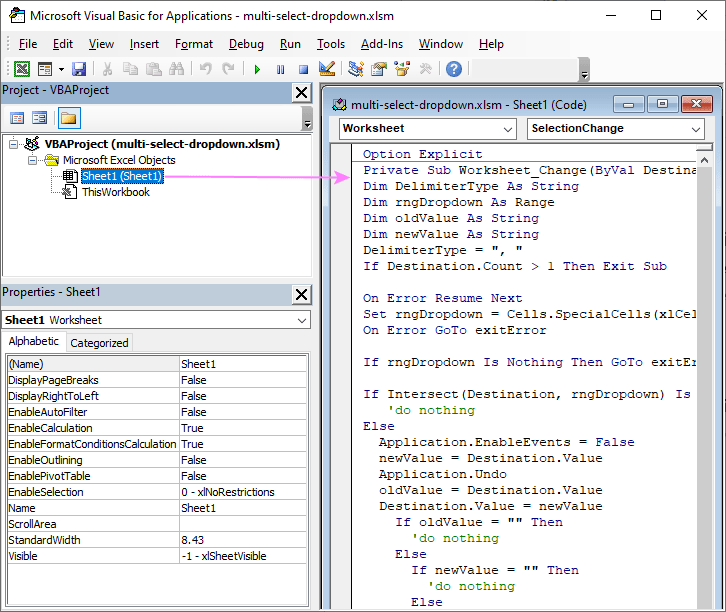Open the File menu
Screen dimensions: 726x612
tap(28, 44)
